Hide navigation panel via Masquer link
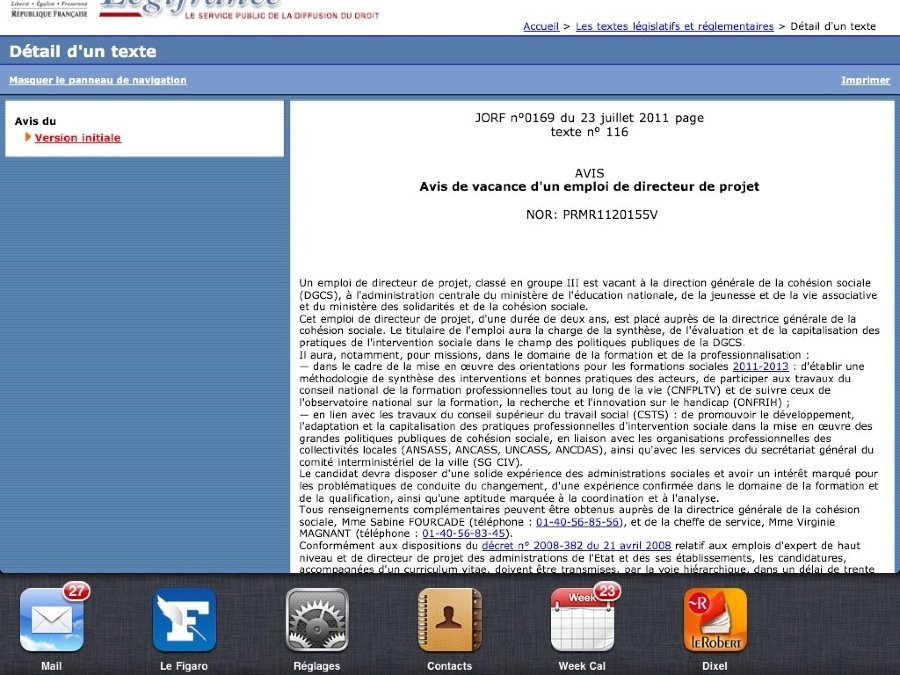This screenshot has height=675, width=900. [98, 80]
